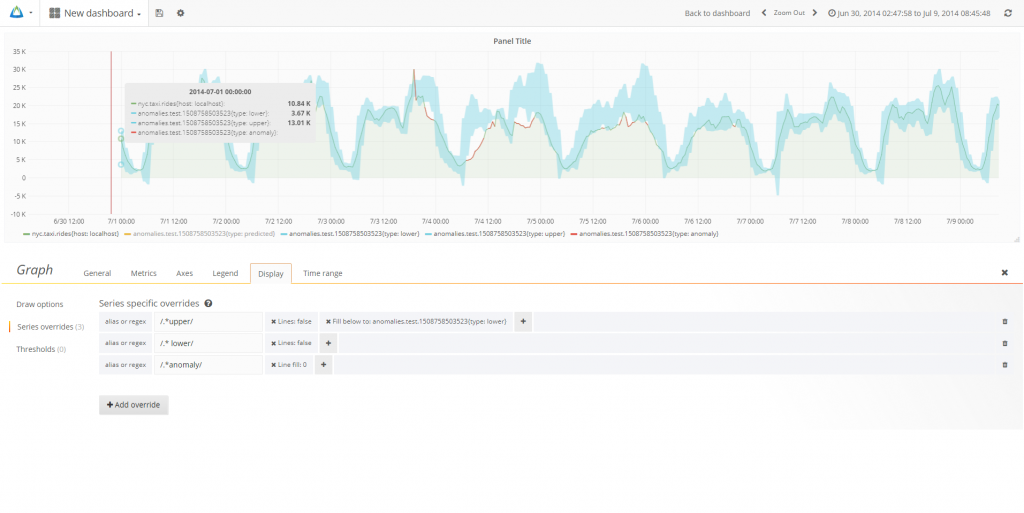Image resolution: width=1024 pixels, height=513 pixels.
Task: Click the refresh dashboard icon
Action: pos(1008,13)
